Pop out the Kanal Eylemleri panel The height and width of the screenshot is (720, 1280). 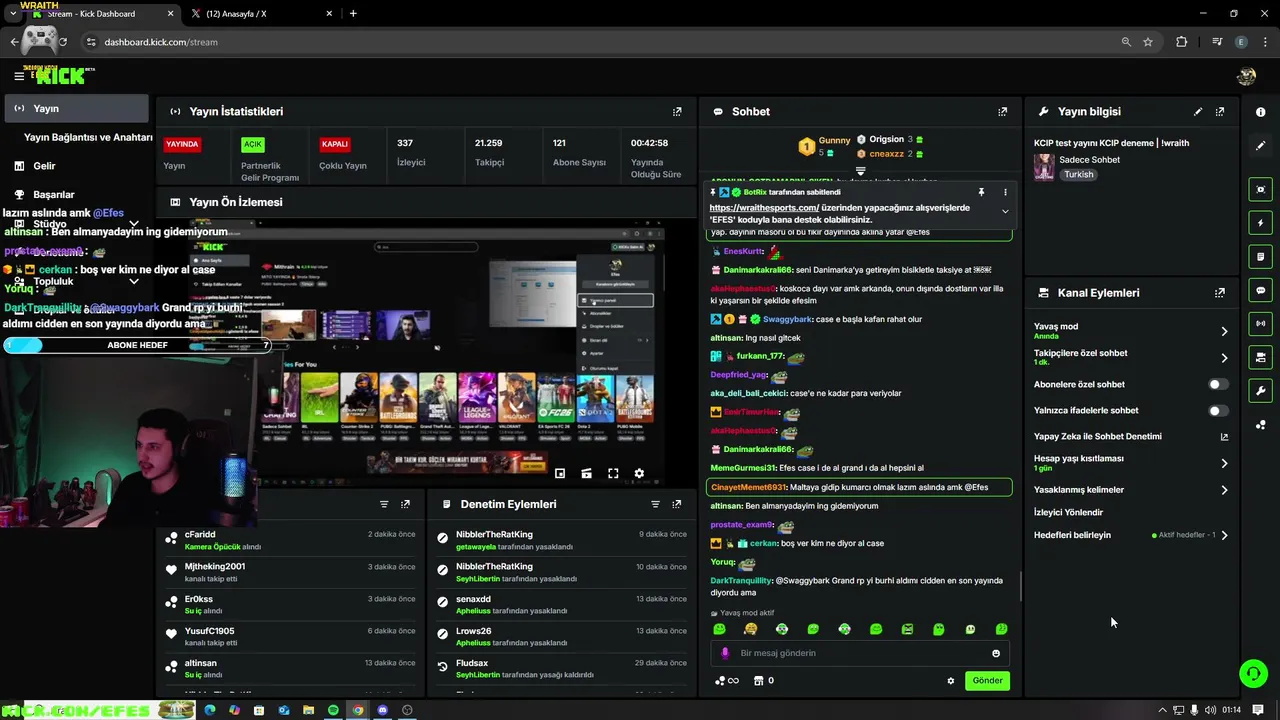point(1220,293)
